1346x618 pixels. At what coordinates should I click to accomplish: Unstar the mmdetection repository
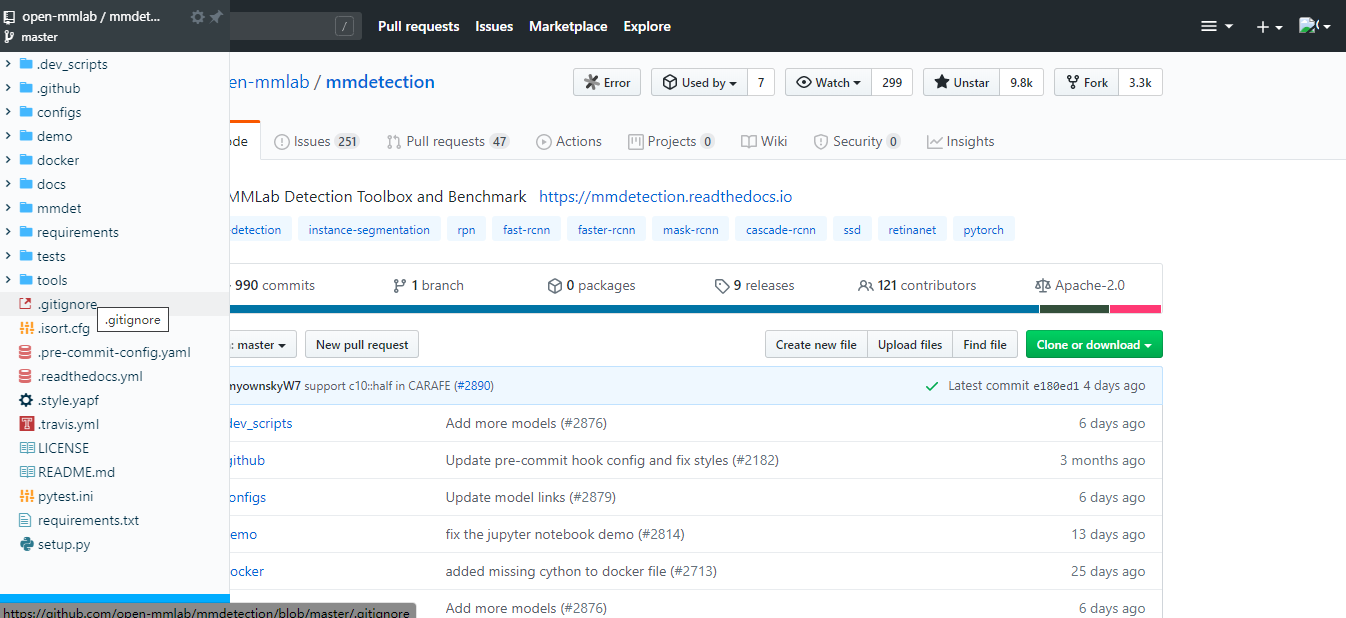tap(961, 83)
